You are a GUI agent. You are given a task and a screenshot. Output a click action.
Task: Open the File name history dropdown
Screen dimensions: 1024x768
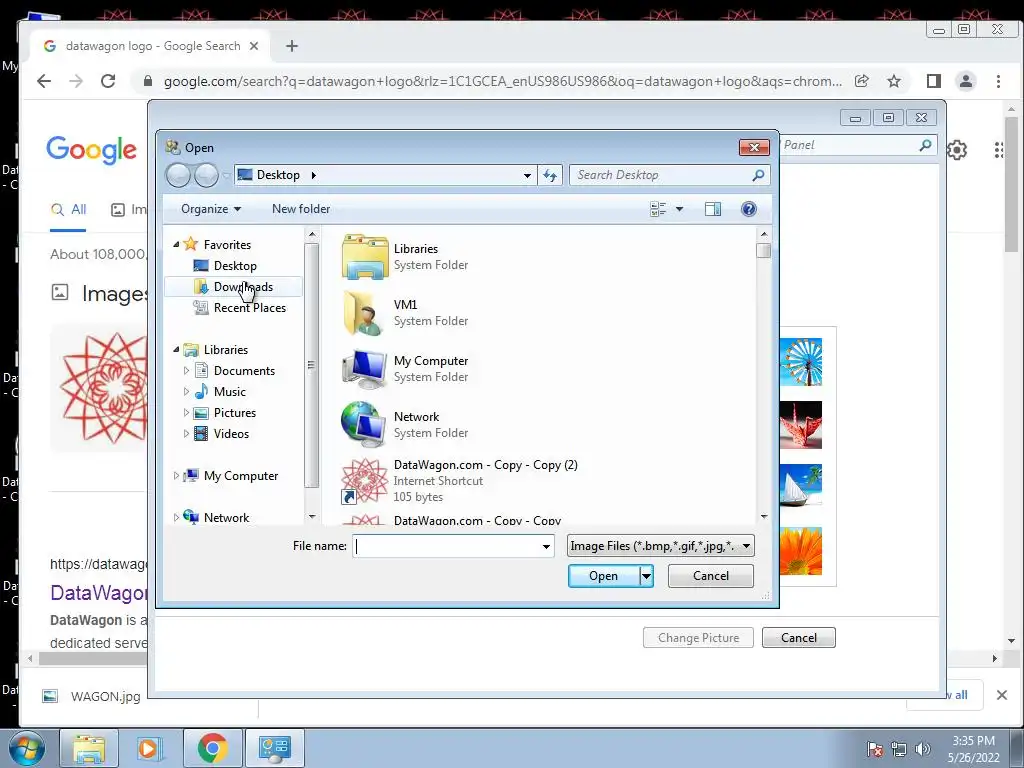pos(546,546)
